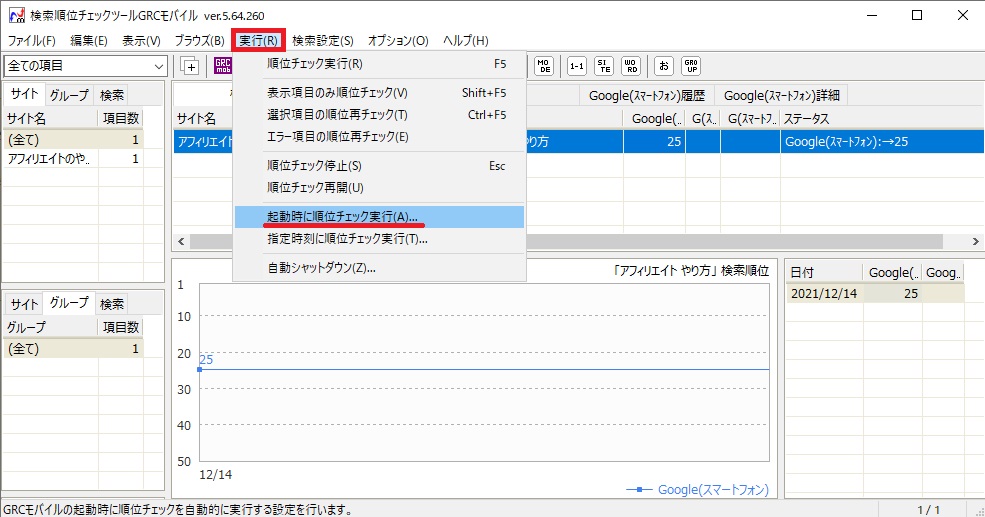985x517 pixels.
Task: Open the ヘルプ(H) menu
Action: [x=465, y=40]
